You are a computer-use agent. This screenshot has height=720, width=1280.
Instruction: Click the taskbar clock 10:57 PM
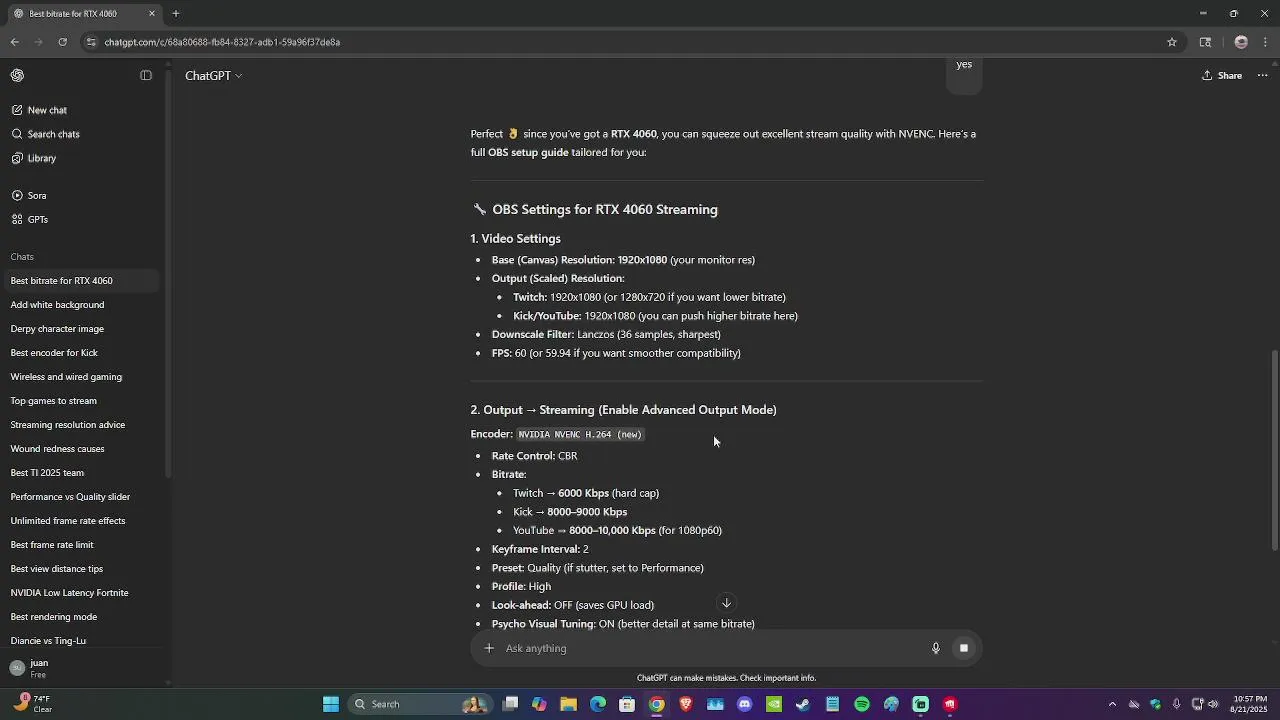(x=1250, y=704)
